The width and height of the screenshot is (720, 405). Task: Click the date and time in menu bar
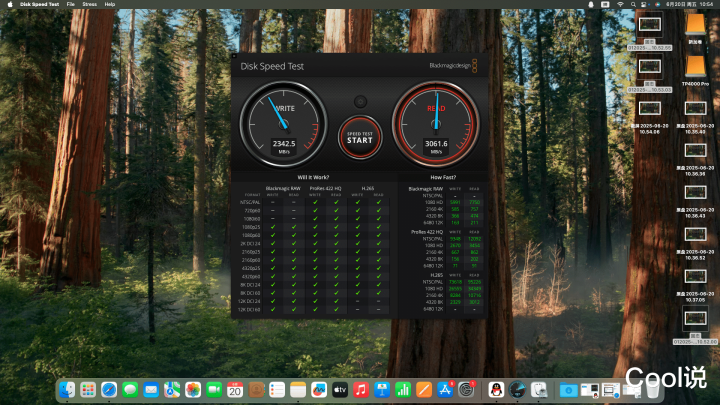(690, 4)
